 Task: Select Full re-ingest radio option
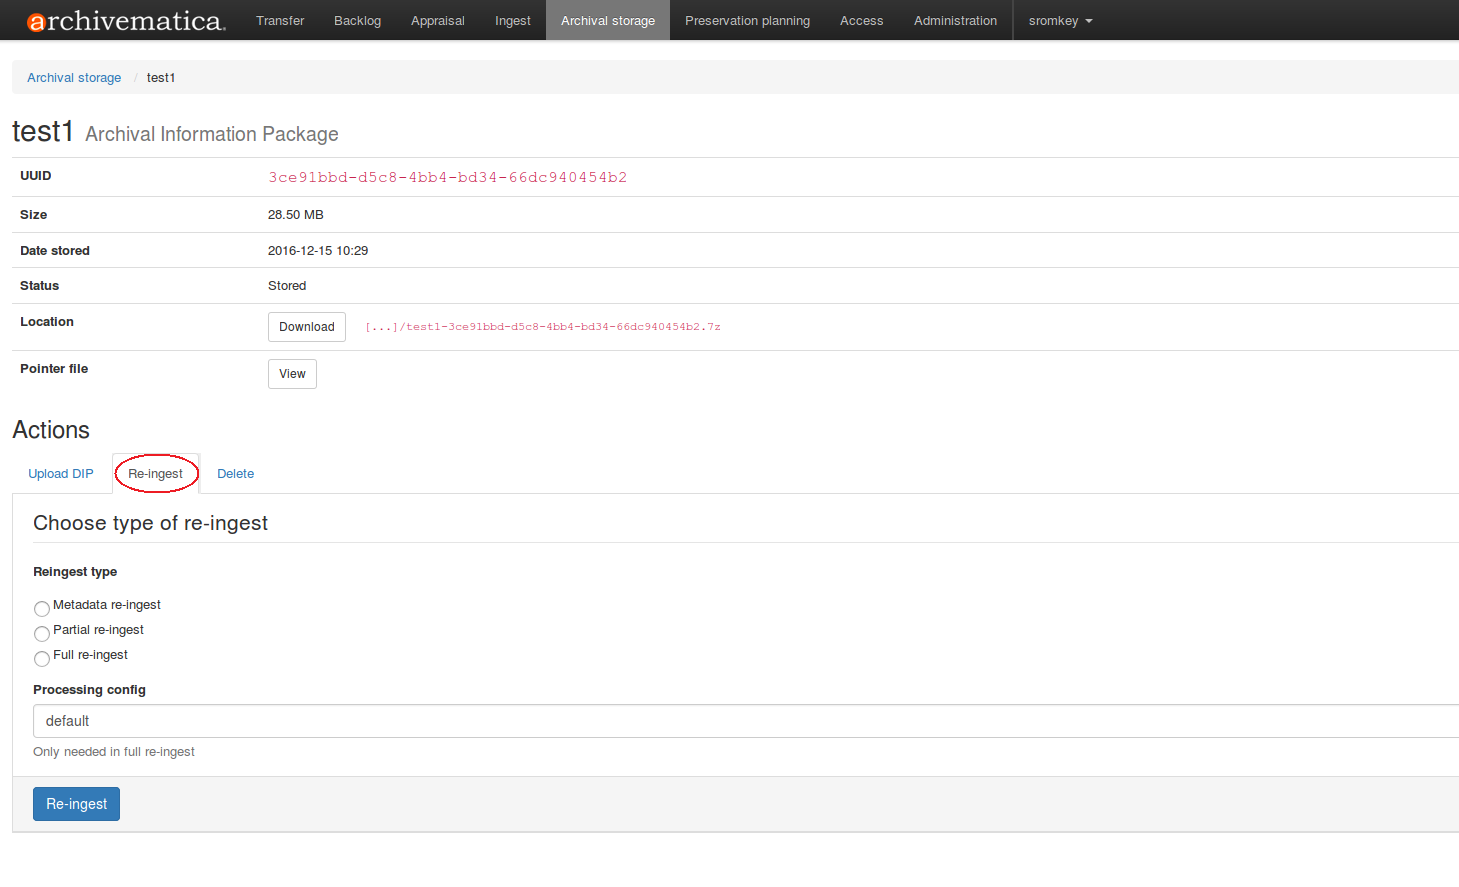pyautogui.click(x=42, y=659)
